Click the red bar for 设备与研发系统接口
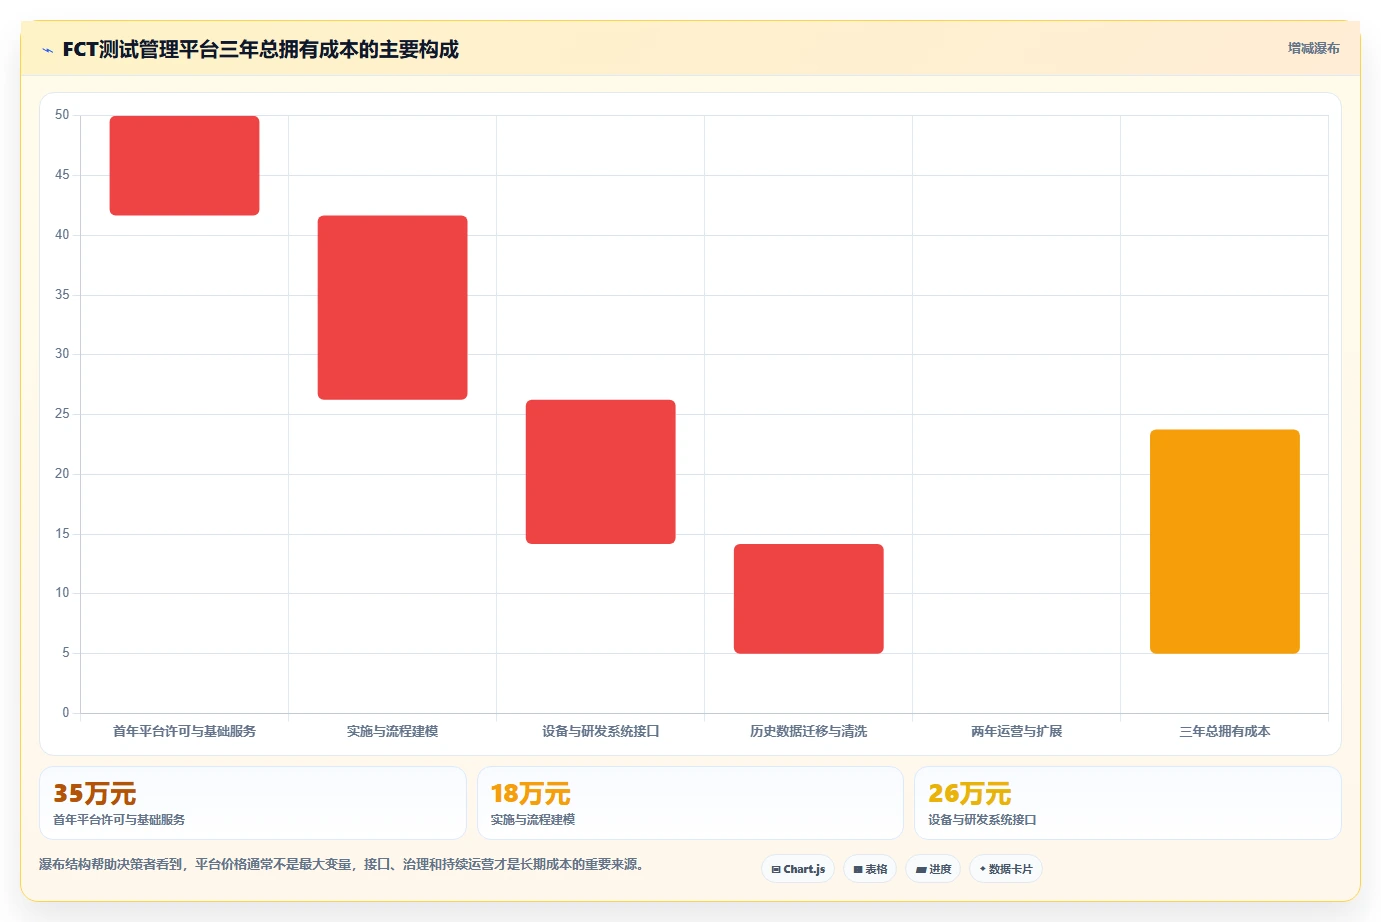This screenshot has width=1381, height=922. click(600, 472)
